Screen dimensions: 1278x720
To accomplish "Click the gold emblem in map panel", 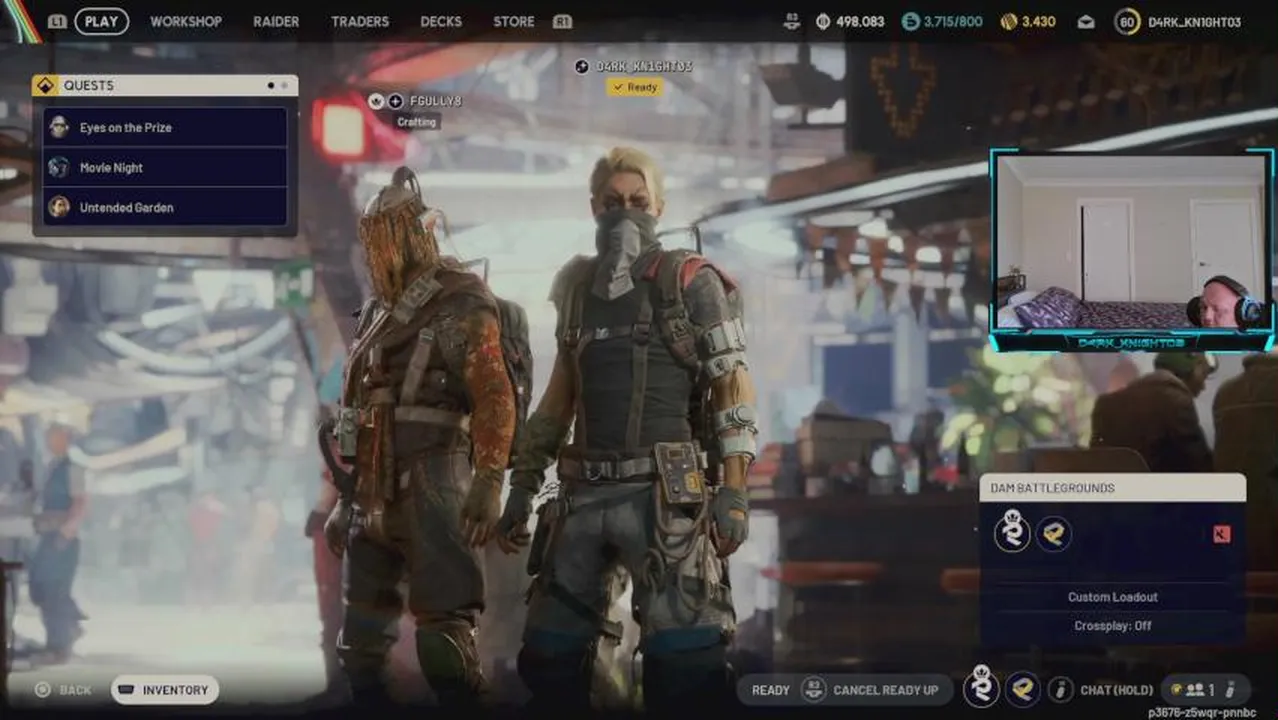I will (x=1054, y=534).
